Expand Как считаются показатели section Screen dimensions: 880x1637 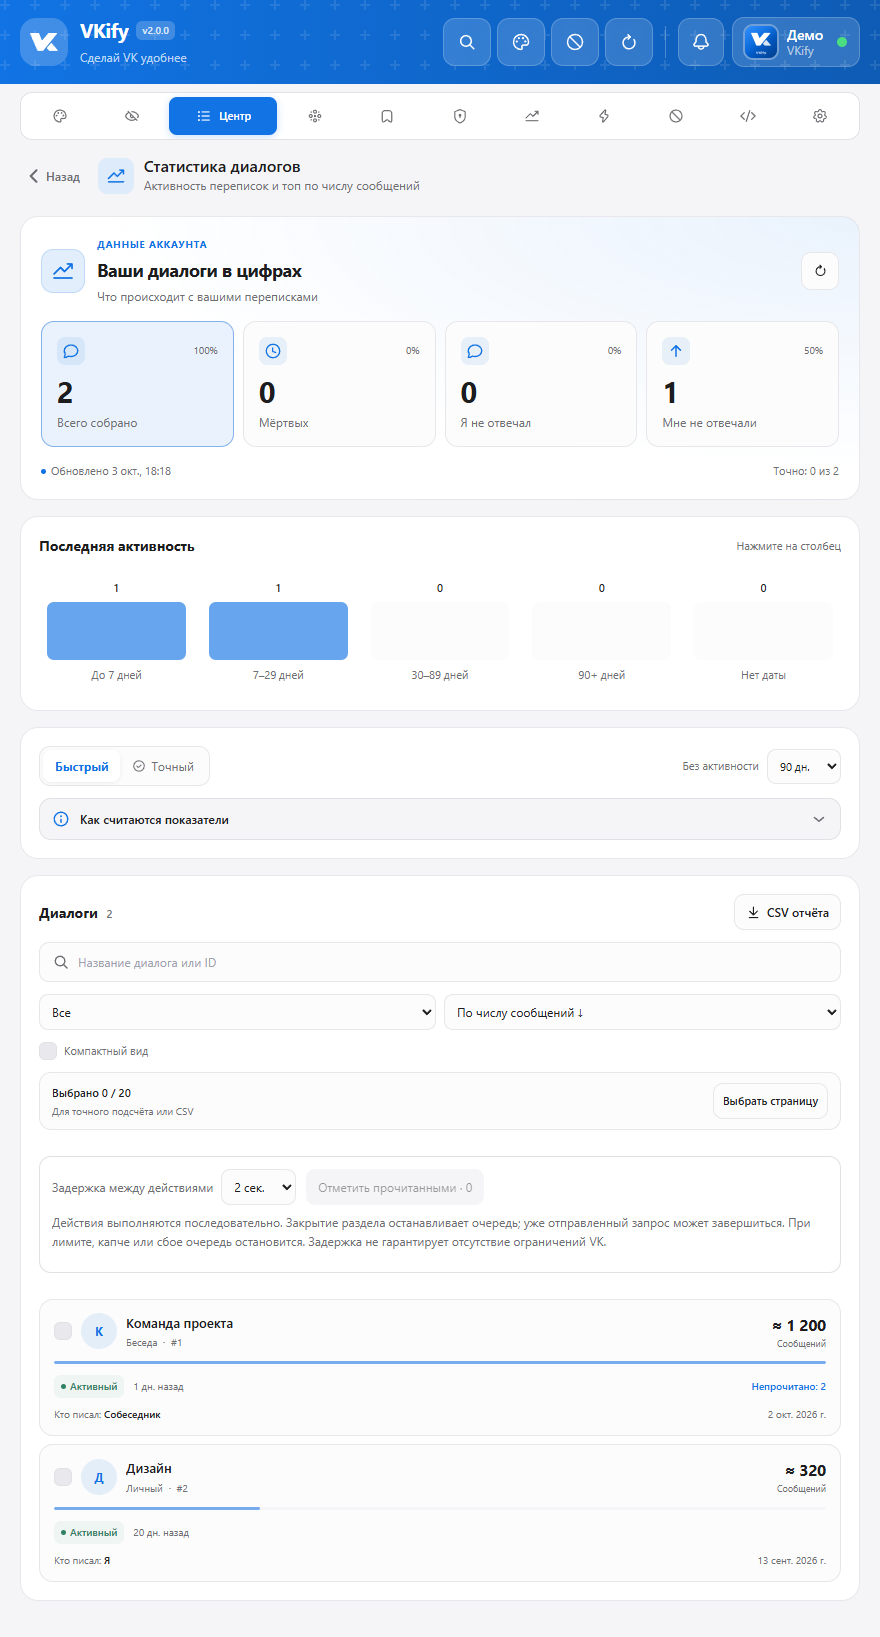pos(440,819)
